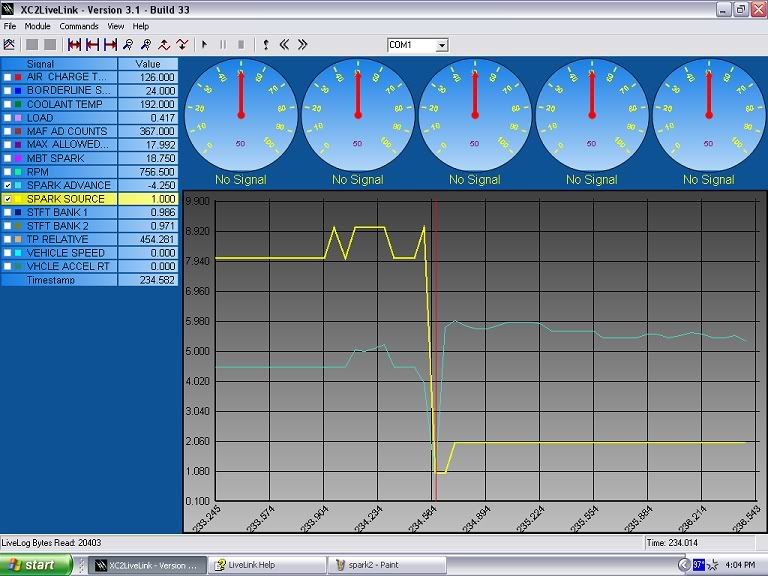Tick the COOLANT TEMP checkbox

pyautogui.click(x=8, y=104)
